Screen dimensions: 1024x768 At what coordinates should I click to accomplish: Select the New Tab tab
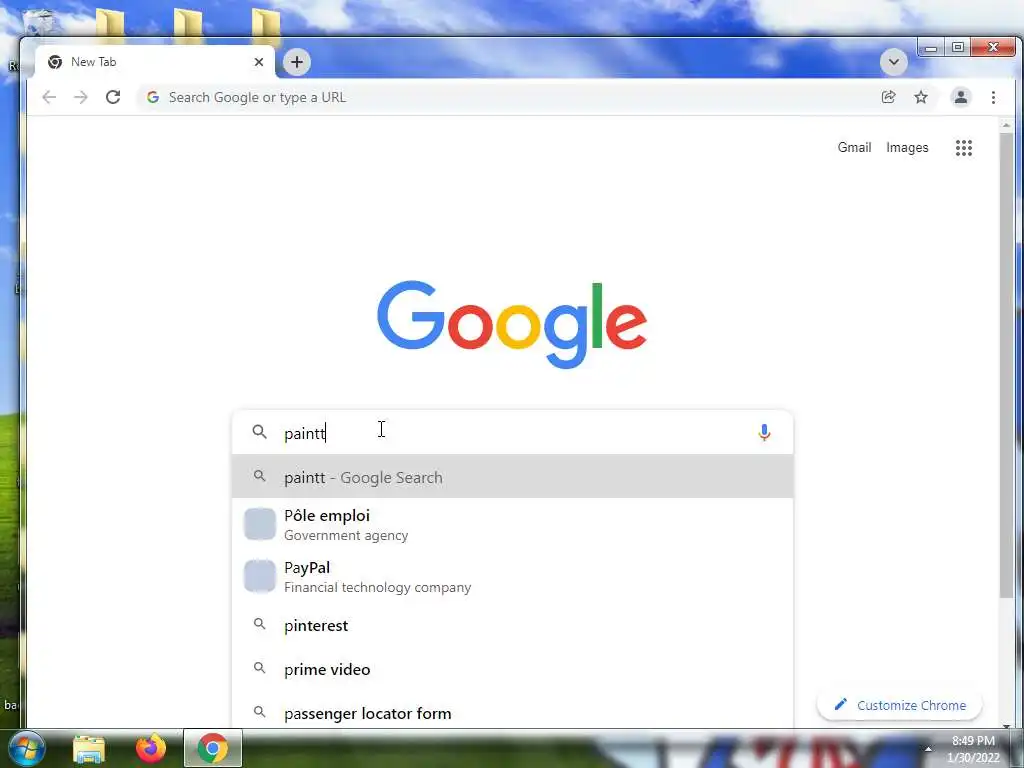coord(155,62)
